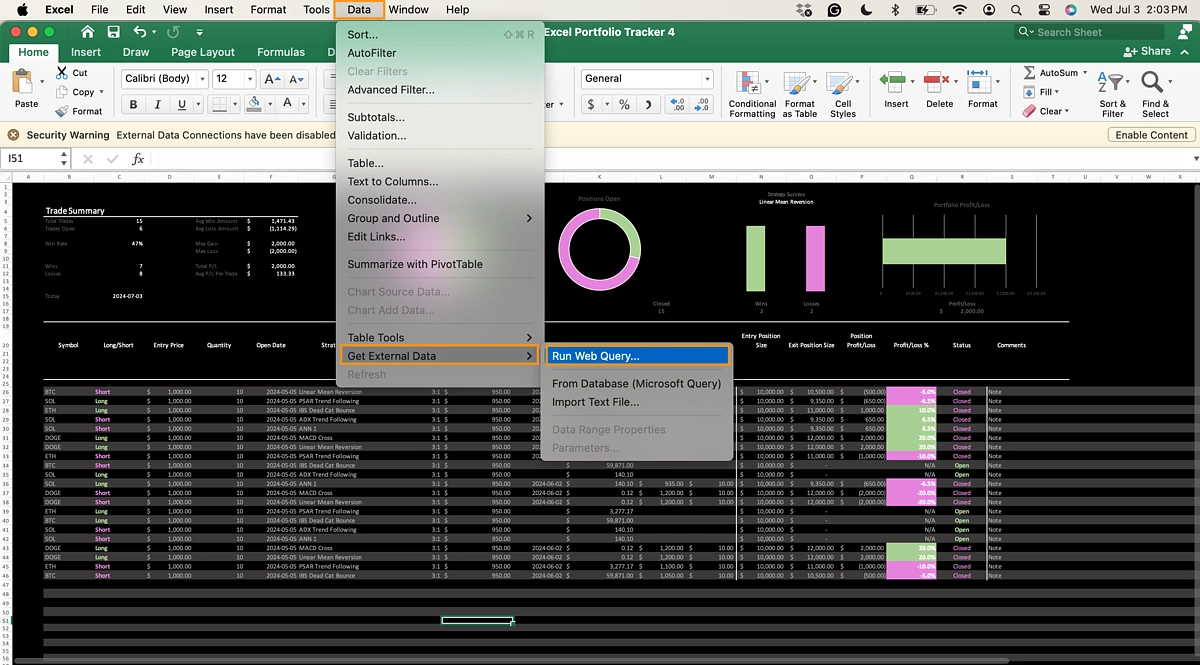This screenshot has width=1200, height=665.
Task: Expand the Clear dropdown in the ribbon
Action: point(1067,111)
